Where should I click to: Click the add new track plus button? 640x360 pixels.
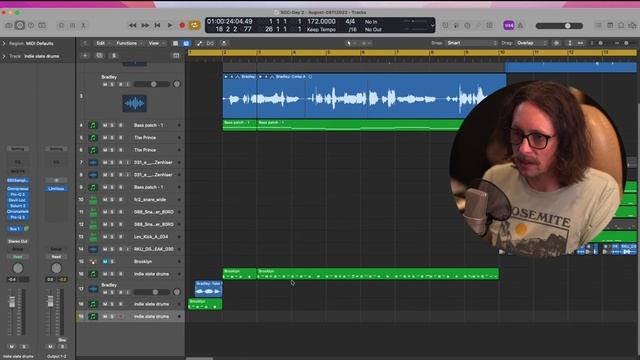[x=85, y=56]
